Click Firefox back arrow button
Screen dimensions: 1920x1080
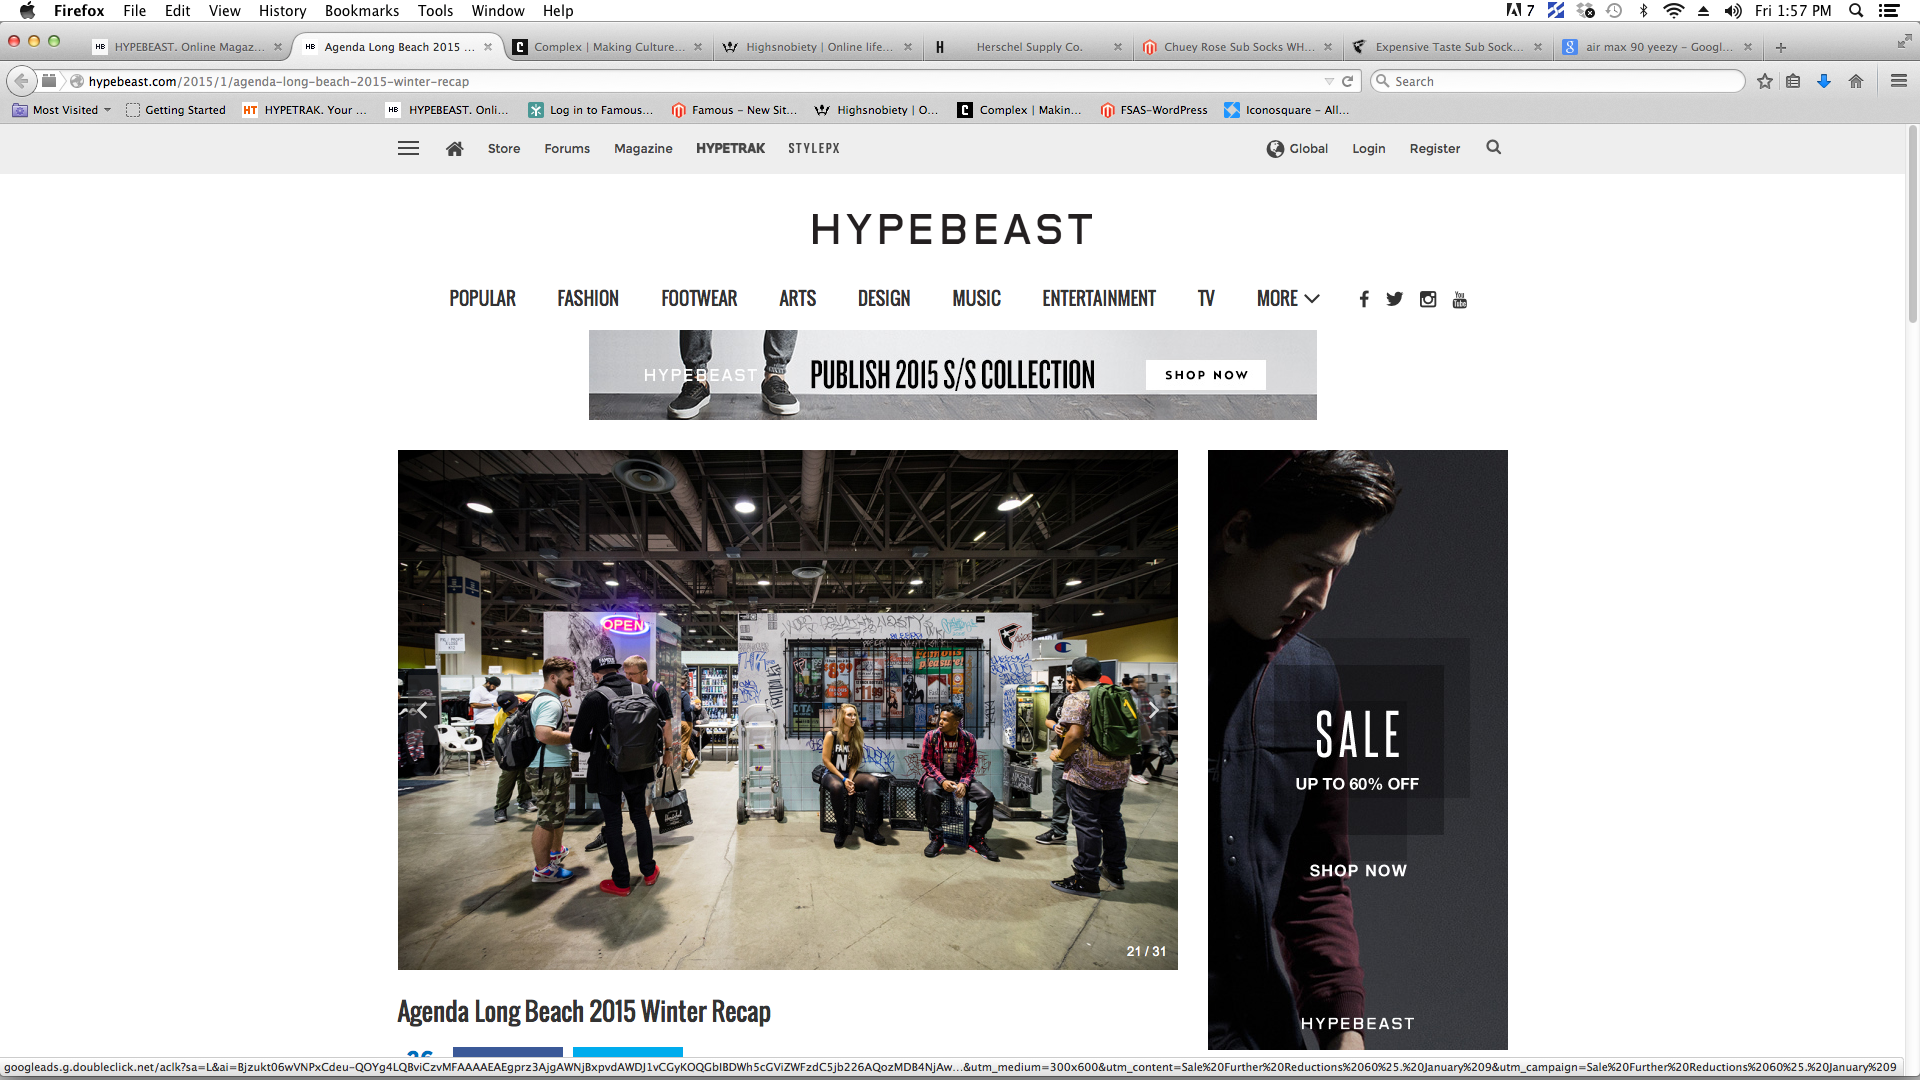click(x=21, y=81)
